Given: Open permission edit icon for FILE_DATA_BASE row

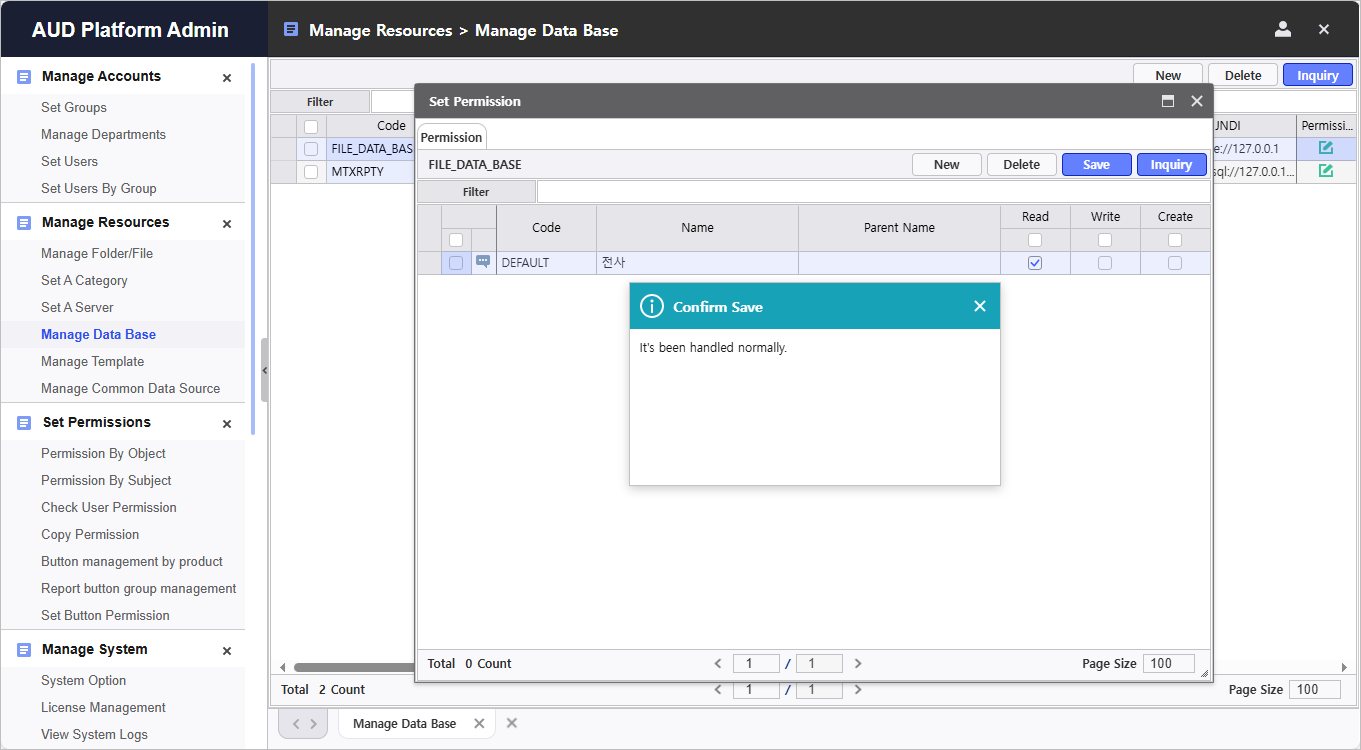Looking at the screenshot, I should tap(1326, 148).
